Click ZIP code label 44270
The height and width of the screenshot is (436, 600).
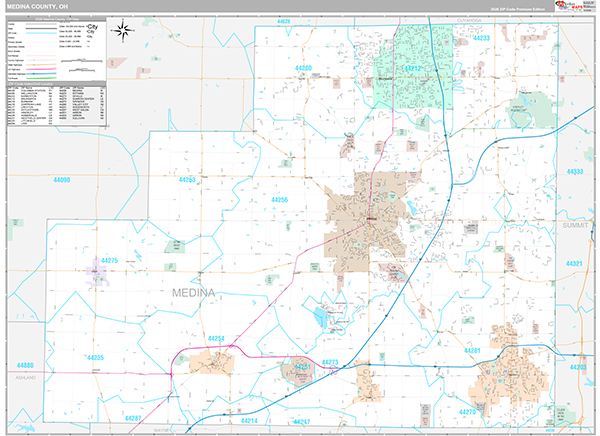(x=467, y=412)
